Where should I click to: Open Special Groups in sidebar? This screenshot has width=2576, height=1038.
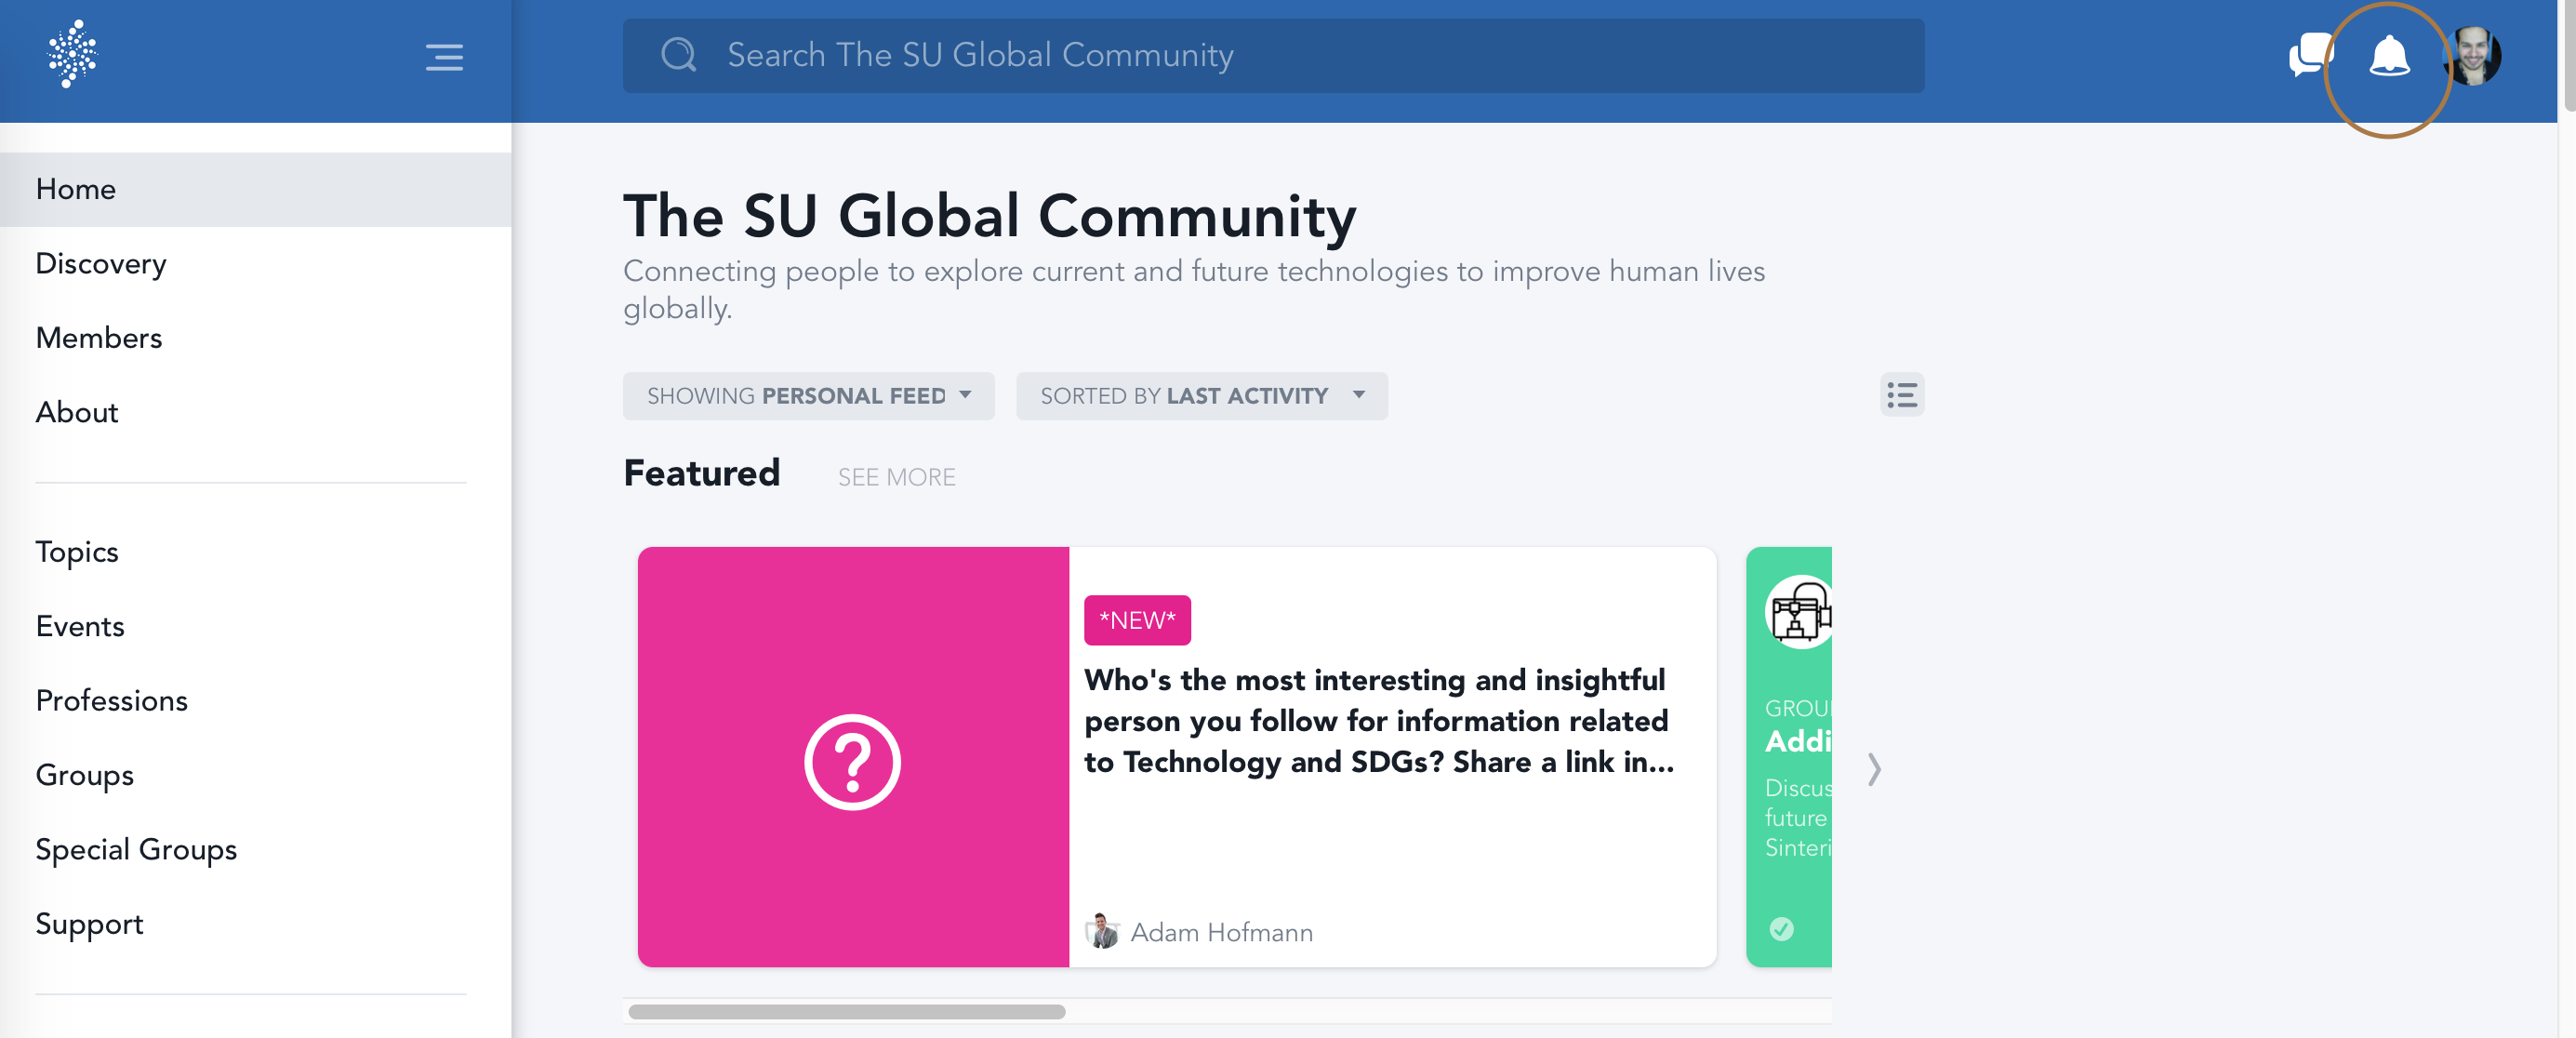pyautogui.click(x=255, y=849)
